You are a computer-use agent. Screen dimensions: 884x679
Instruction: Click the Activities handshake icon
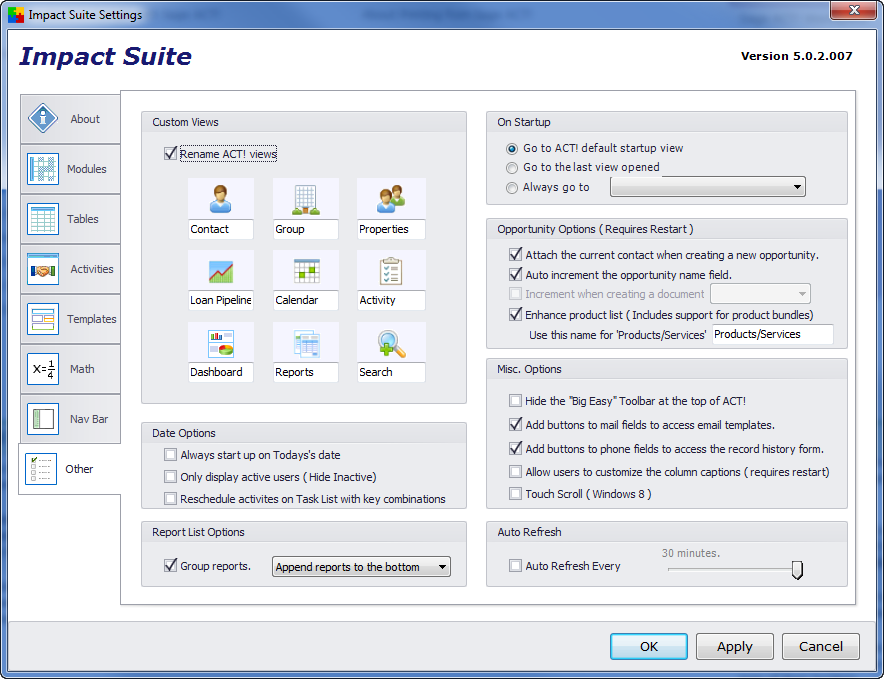pyautogui.click(x=43, y=269)
